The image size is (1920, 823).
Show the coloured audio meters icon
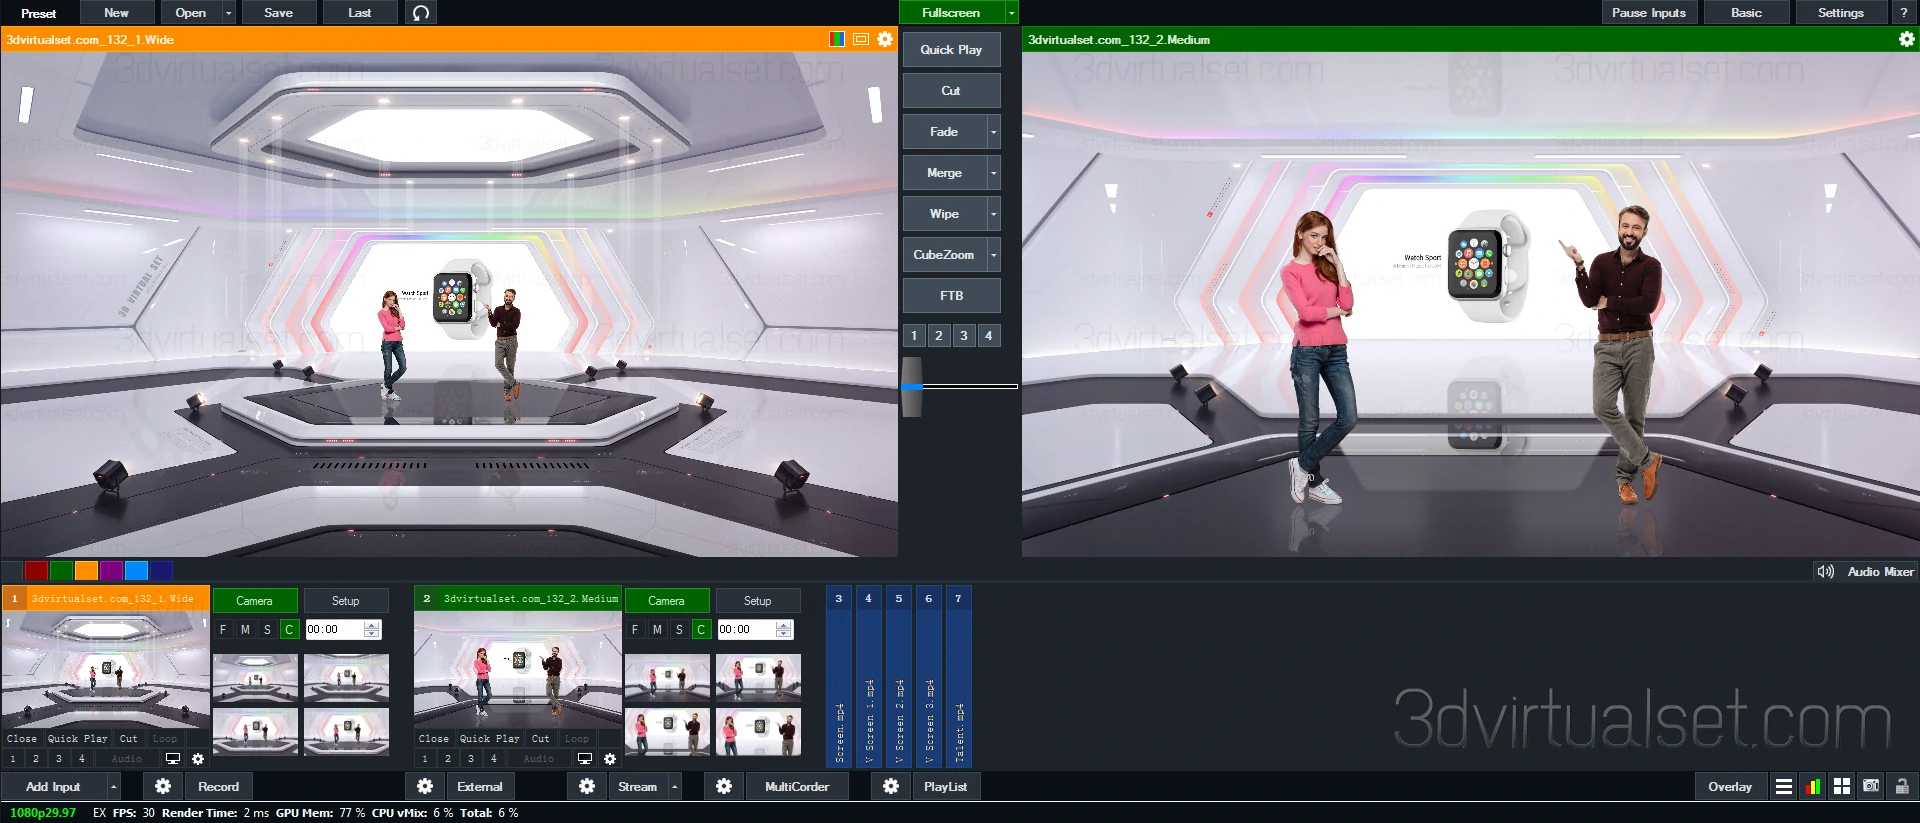(1813, 786)
